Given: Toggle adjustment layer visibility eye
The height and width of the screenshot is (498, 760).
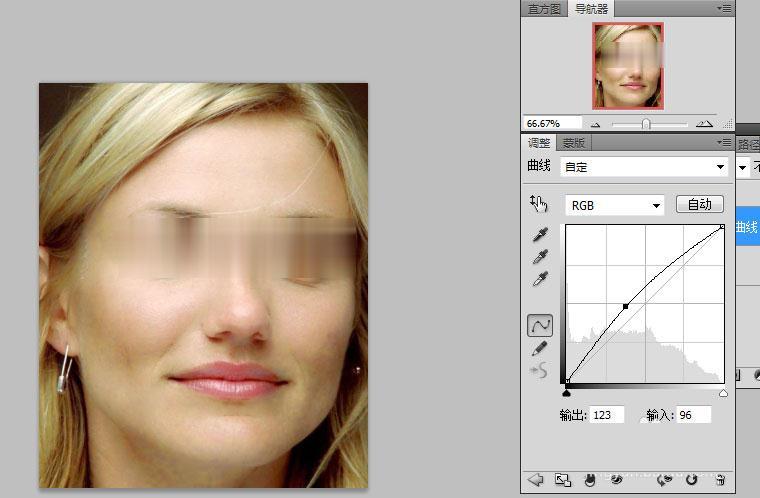Looking at the screenshot, I should tap(617, 480).
